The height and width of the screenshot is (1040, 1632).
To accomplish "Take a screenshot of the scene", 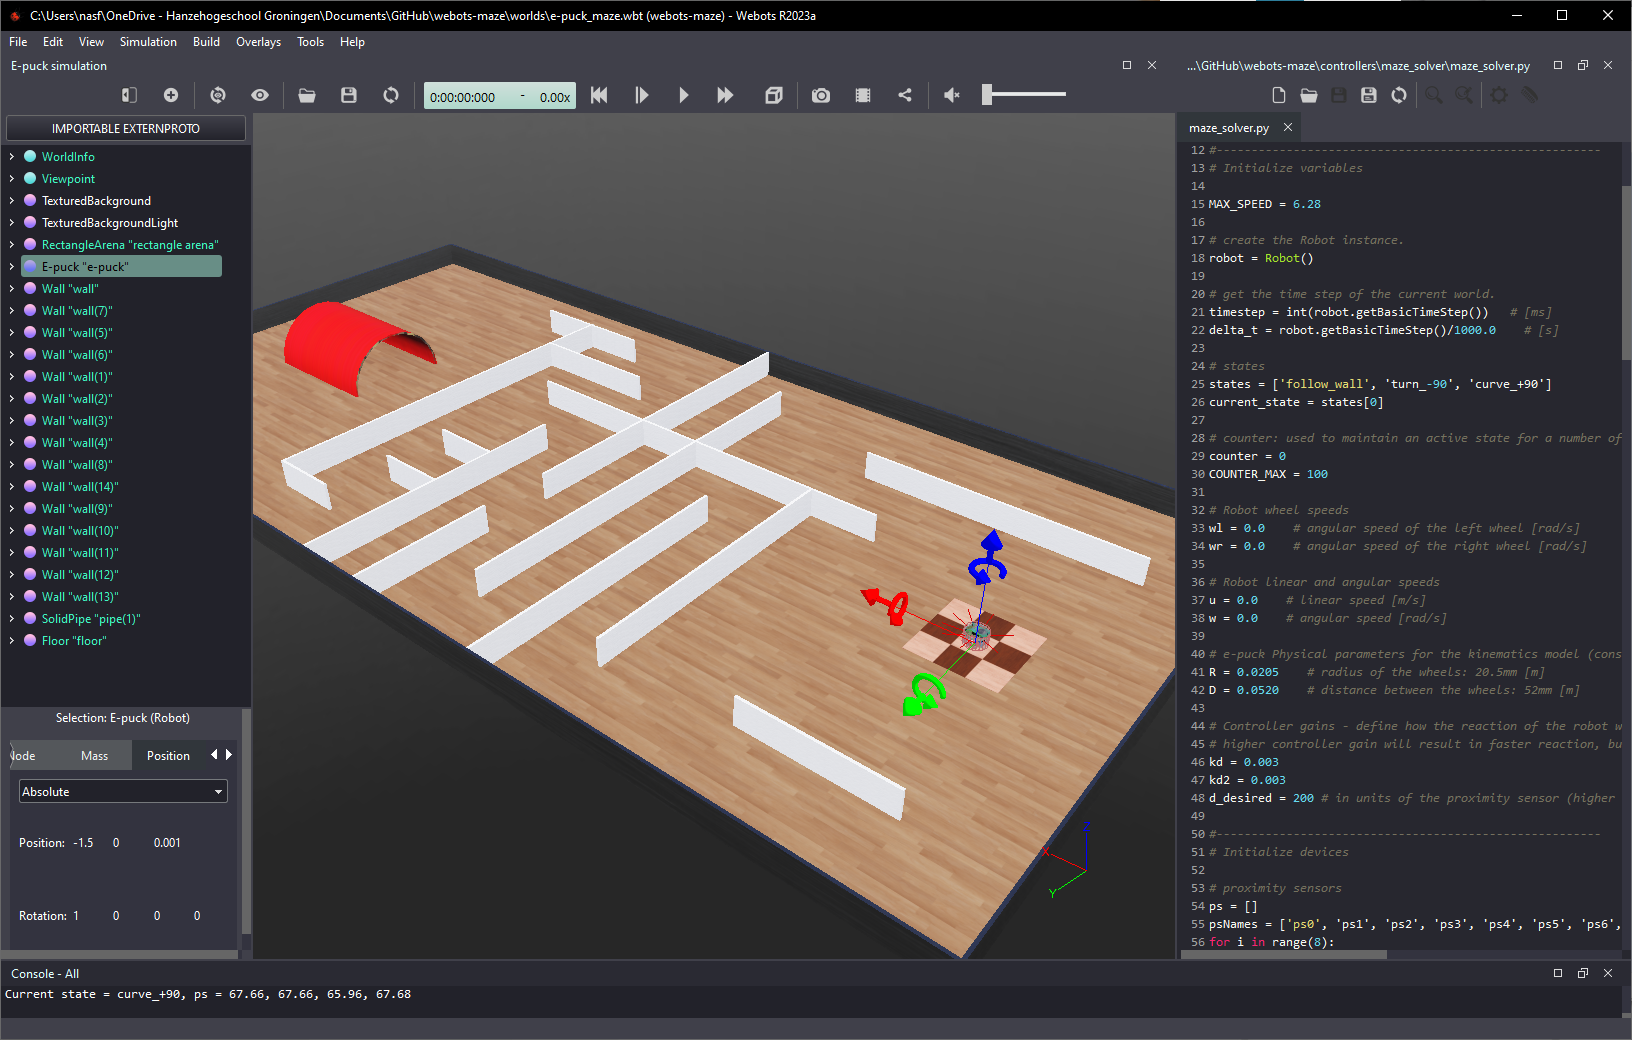I will coord(821,95).
